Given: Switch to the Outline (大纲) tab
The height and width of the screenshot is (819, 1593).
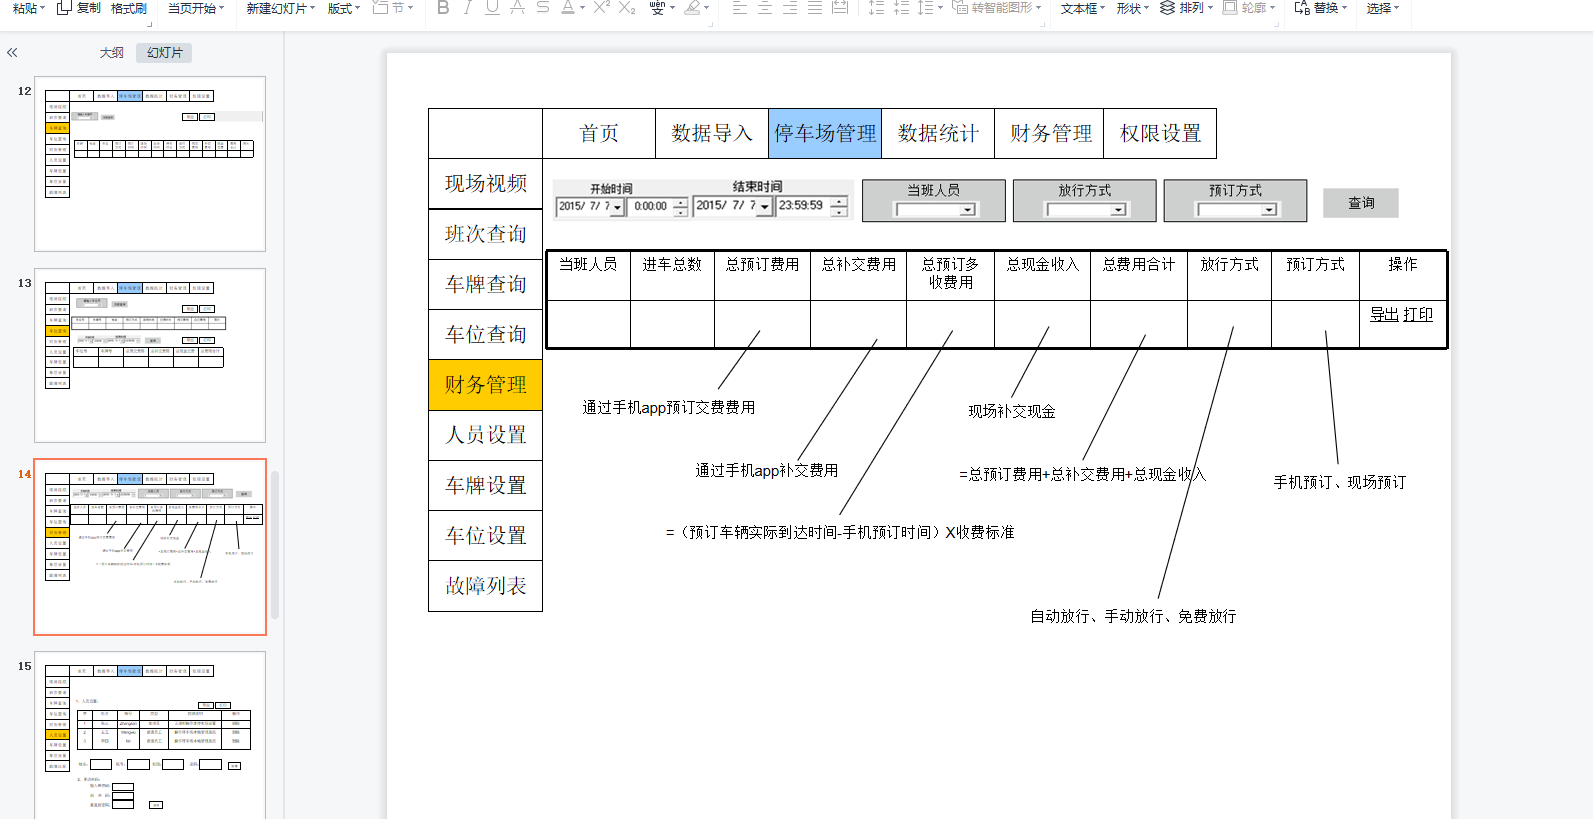Looking at the screenshot, I should pos(112,53).
